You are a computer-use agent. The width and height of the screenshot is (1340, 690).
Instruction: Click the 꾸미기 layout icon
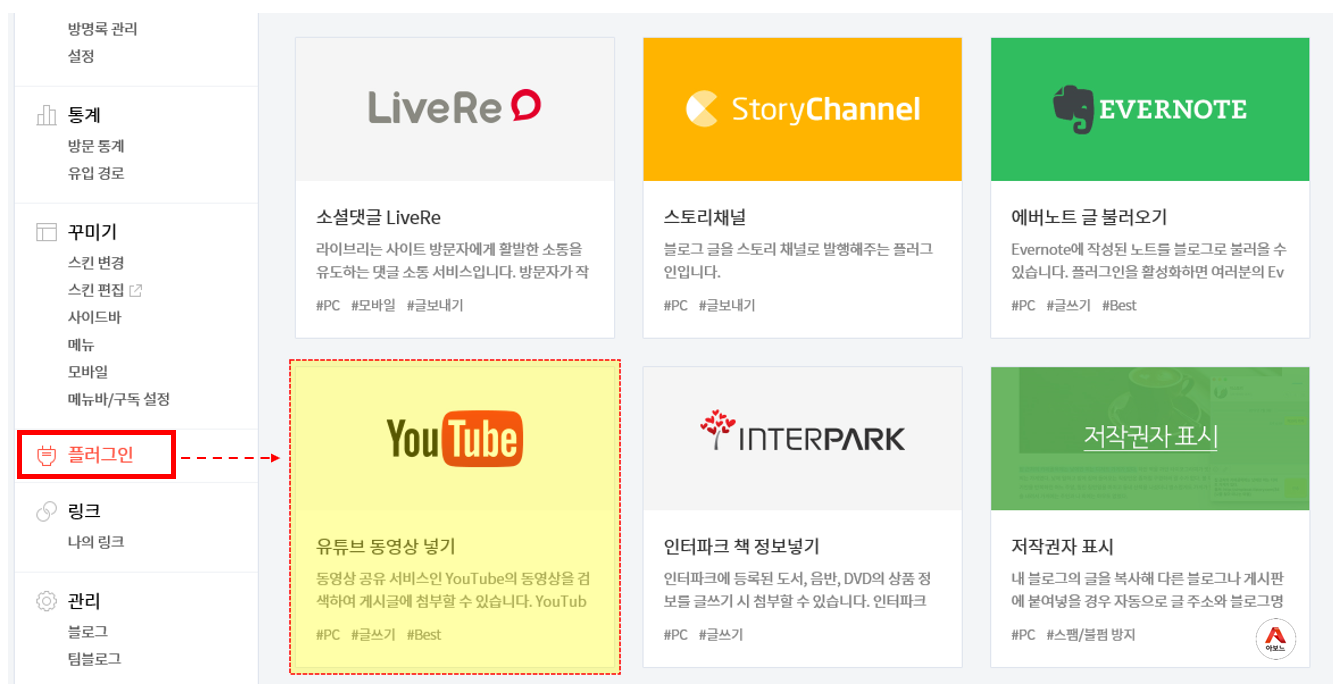46,232
